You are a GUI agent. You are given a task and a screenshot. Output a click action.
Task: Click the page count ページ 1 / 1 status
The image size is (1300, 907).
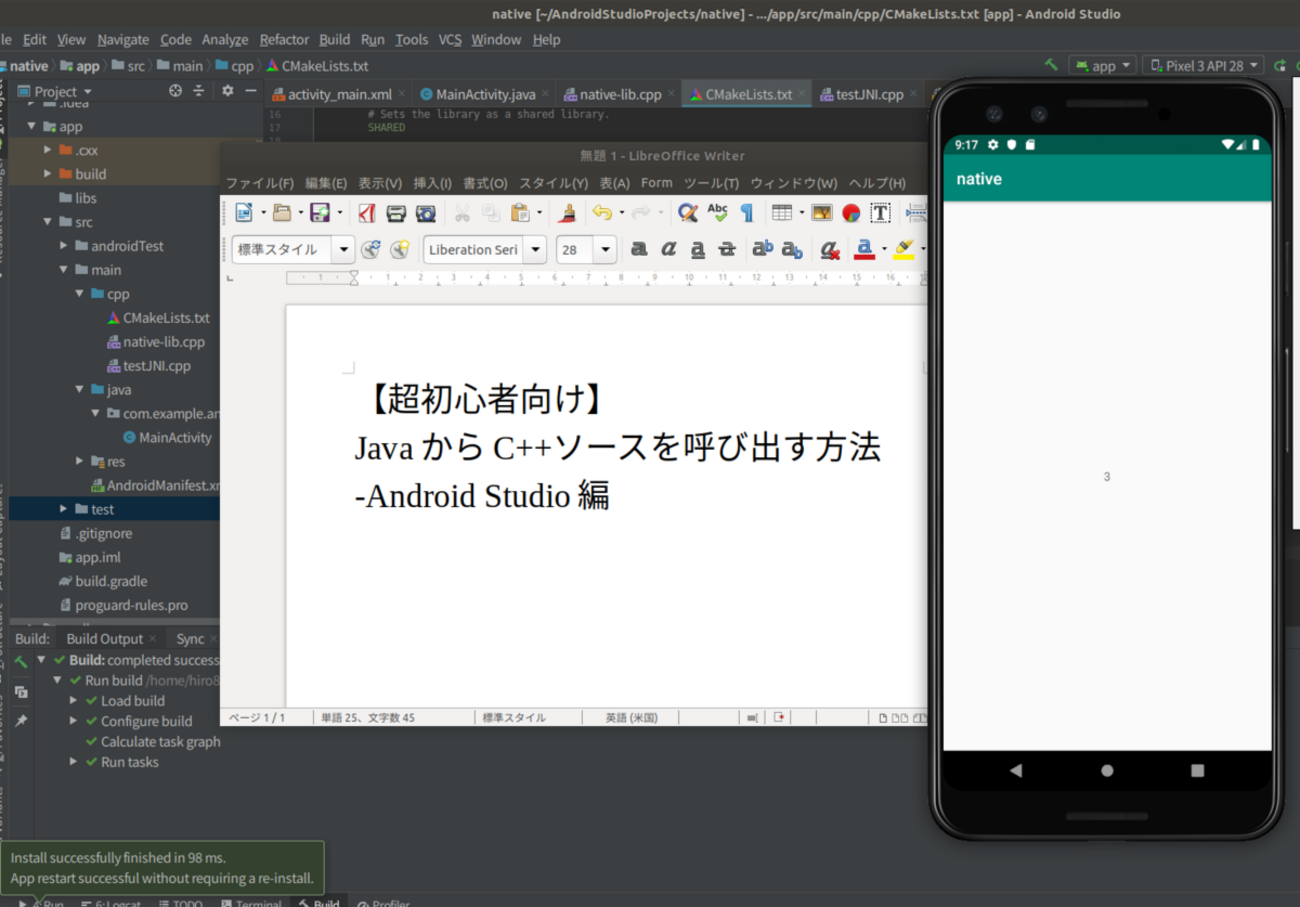[x=257, y=717]
